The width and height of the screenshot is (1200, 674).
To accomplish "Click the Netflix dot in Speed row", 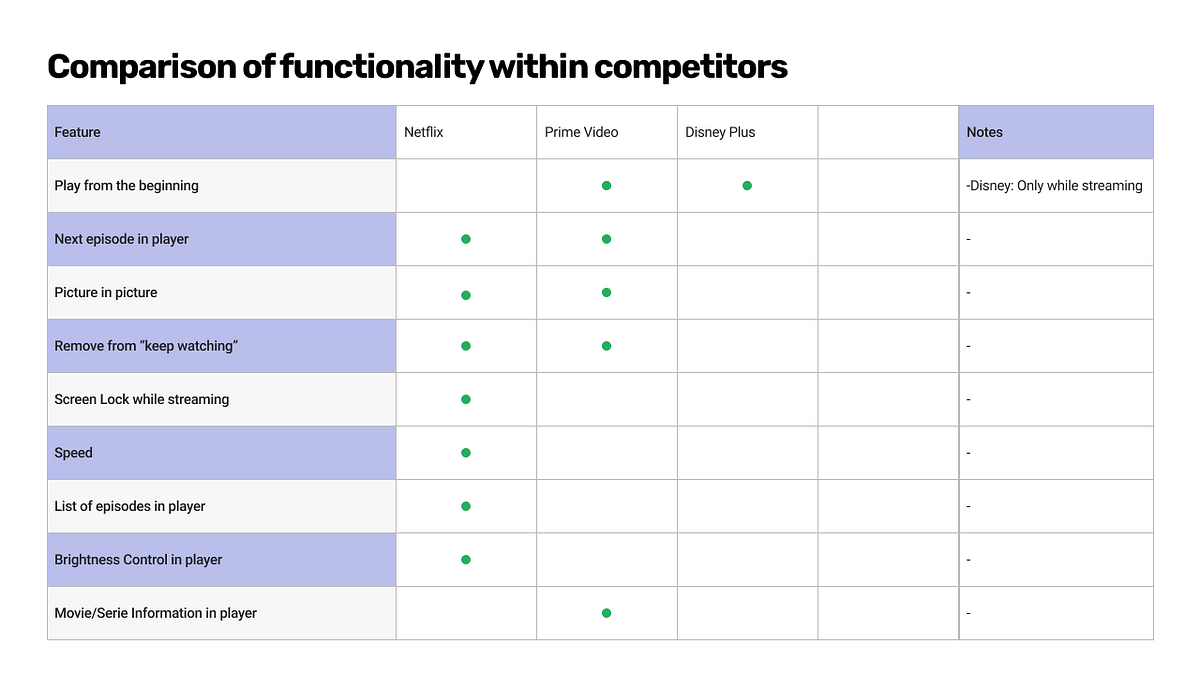I will [x=466, y=453].
